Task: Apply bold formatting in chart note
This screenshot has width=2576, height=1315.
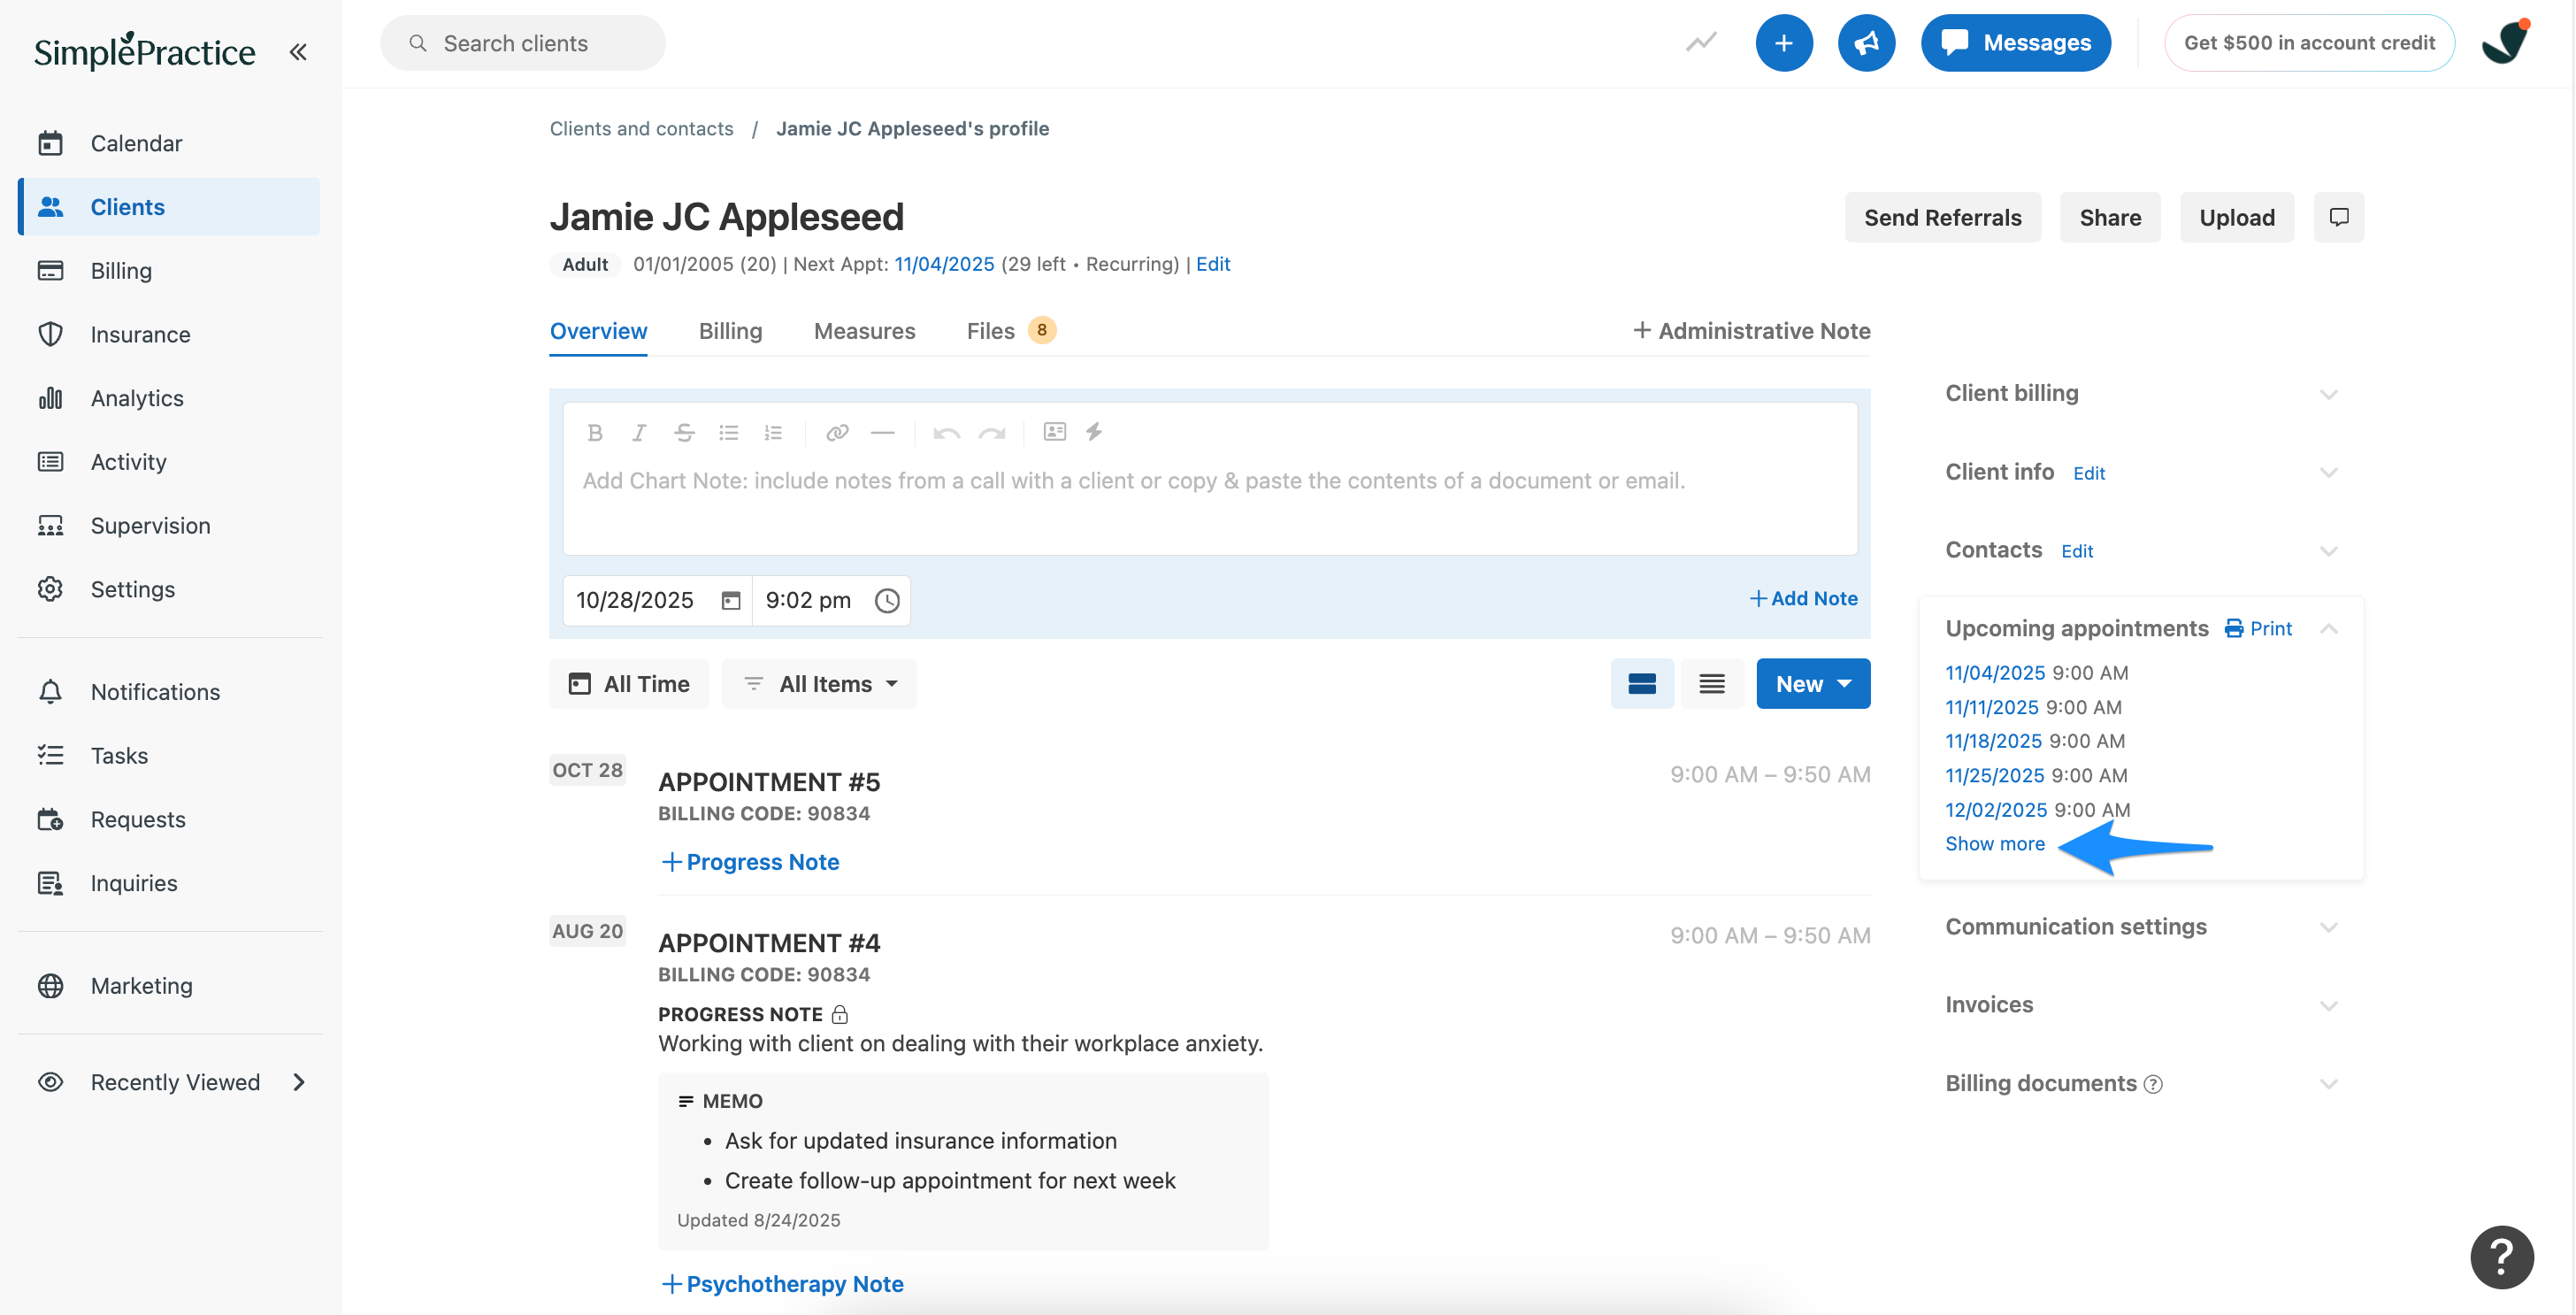Action: [595, 432]
